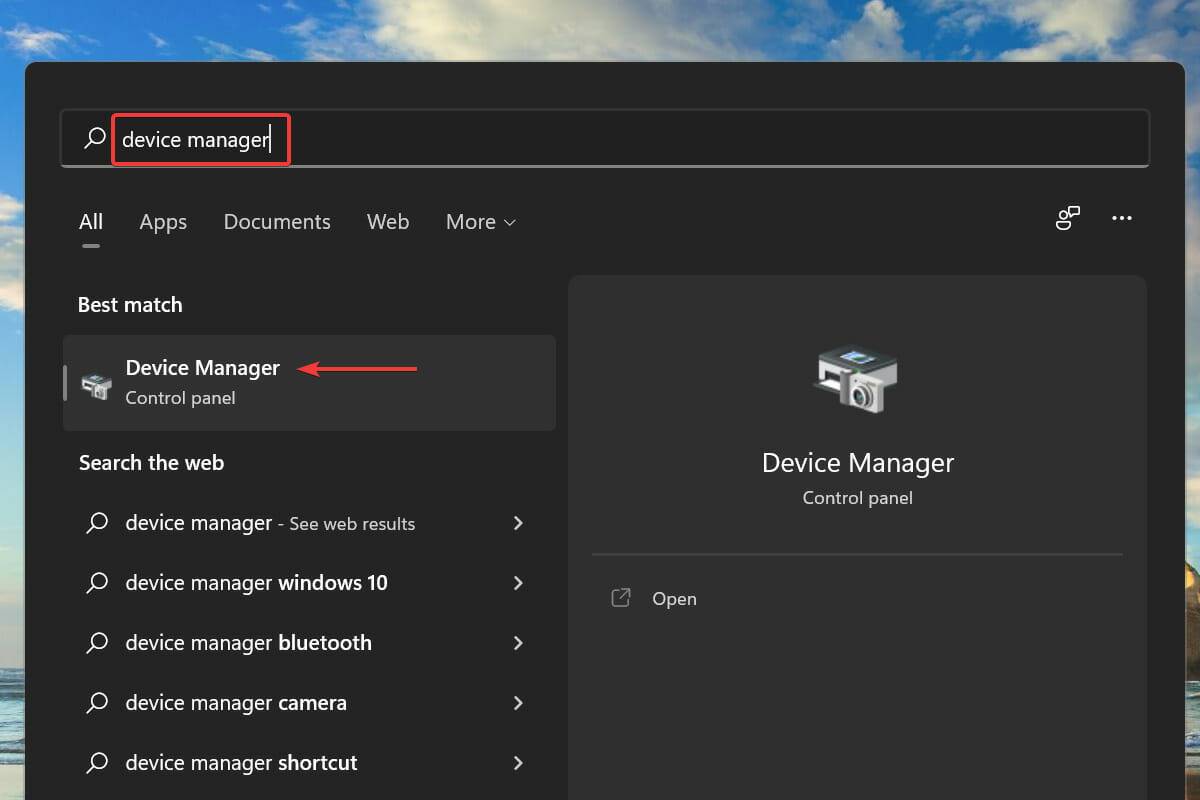Open the three-dots options menu

[x=1122, y=219]
